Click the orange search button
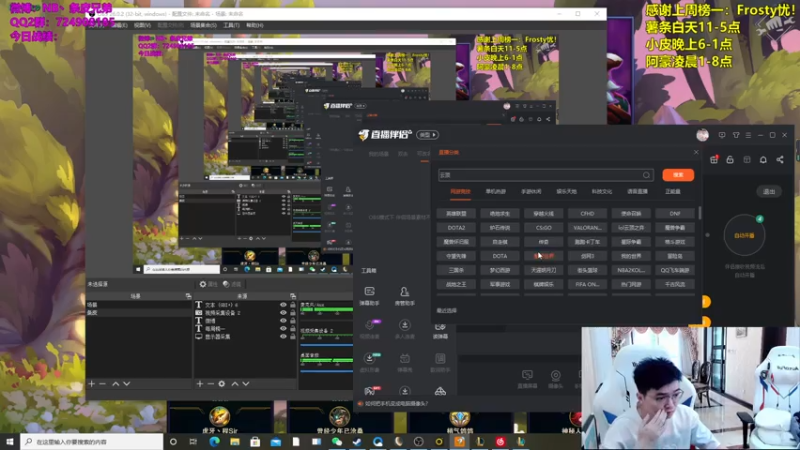 coord(678,175)
